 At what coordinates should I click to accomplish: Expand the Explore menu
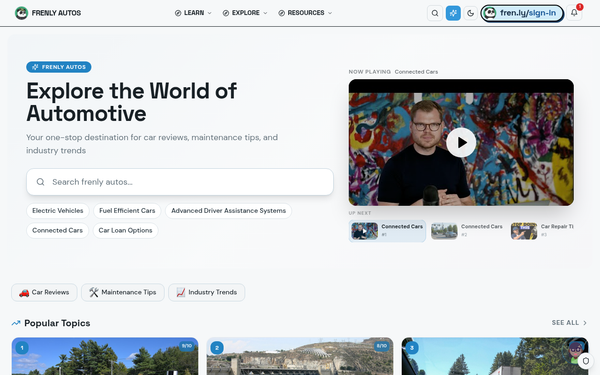[x=245, y=13]
